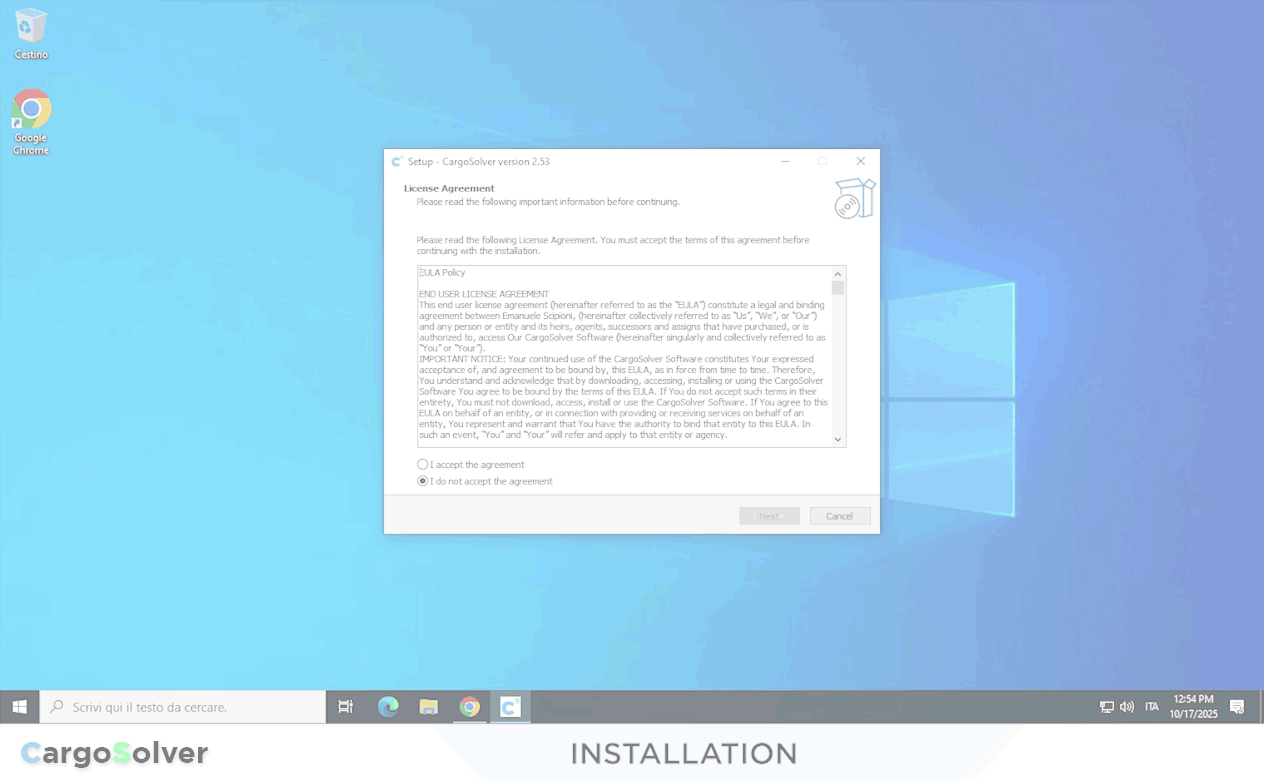Launch Microsoft Edge from the taskbar
This screenshot has width=1264, height=780.
pyautogui.click(x=388, y=707)
